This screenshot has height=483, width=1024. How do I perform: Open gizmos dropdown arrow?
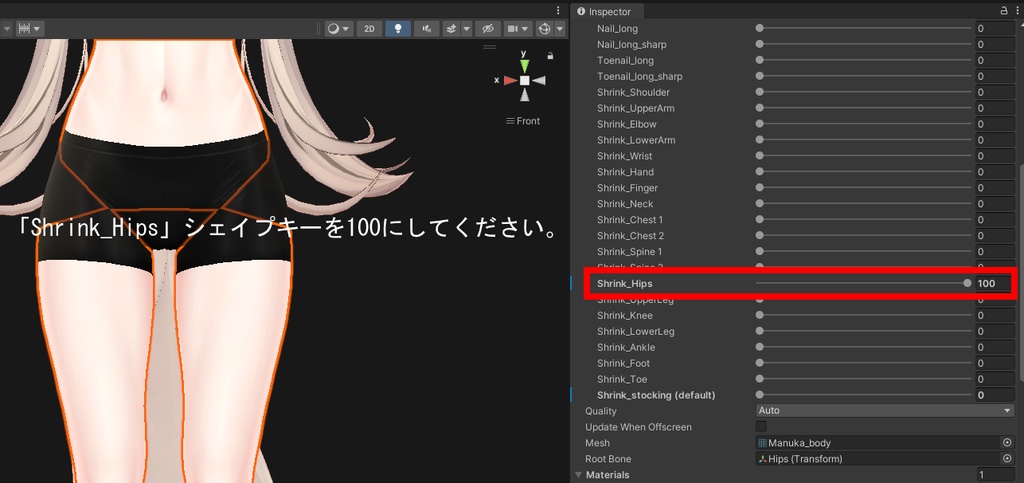tap(560, 29)
